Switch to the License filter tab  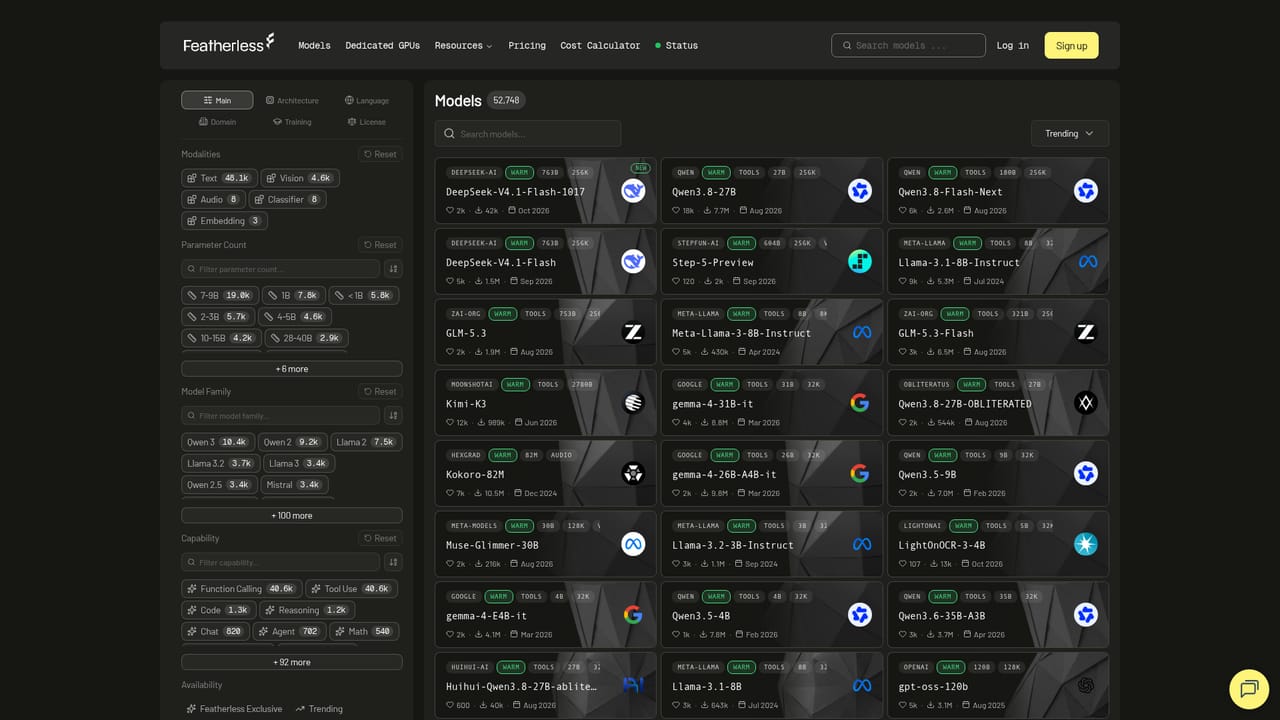click(367, 121)
